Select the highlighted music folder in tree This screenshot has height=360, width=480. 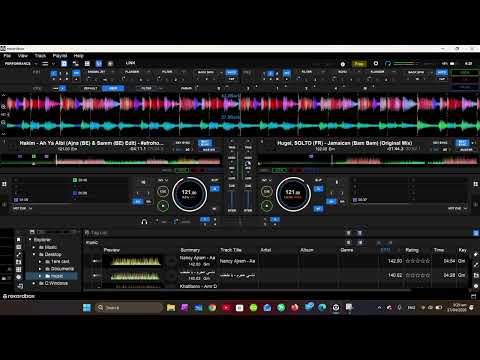[x=51, y=276]
